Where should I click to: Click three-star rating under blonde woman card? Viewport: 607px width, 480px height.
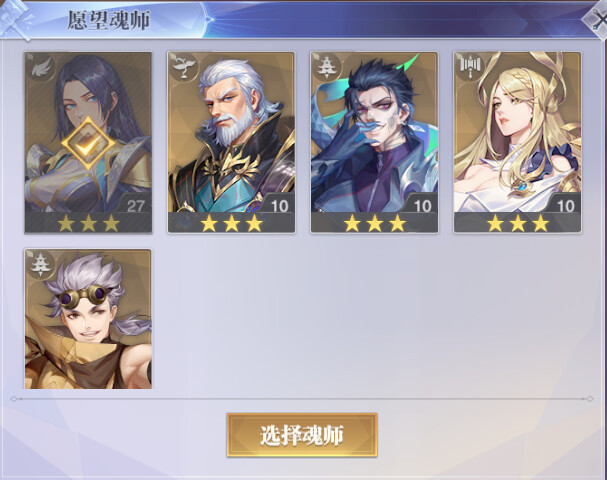tap(518, 223)
